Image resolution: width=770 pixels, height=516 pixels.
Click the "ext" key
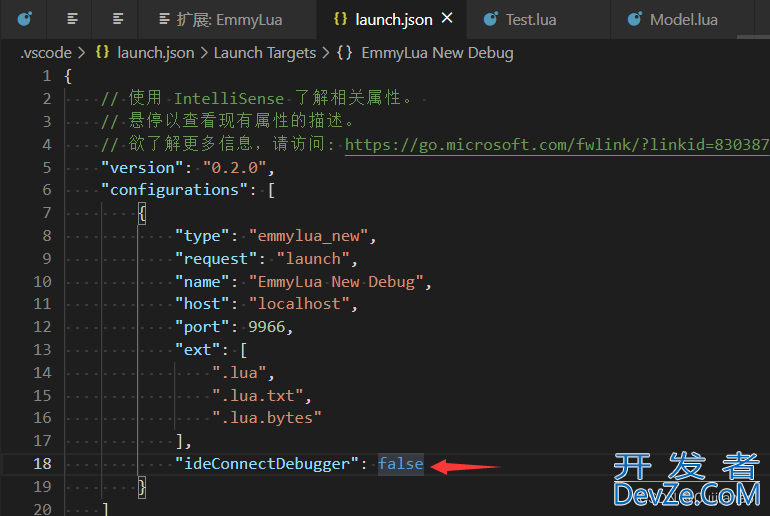[197, 350]
